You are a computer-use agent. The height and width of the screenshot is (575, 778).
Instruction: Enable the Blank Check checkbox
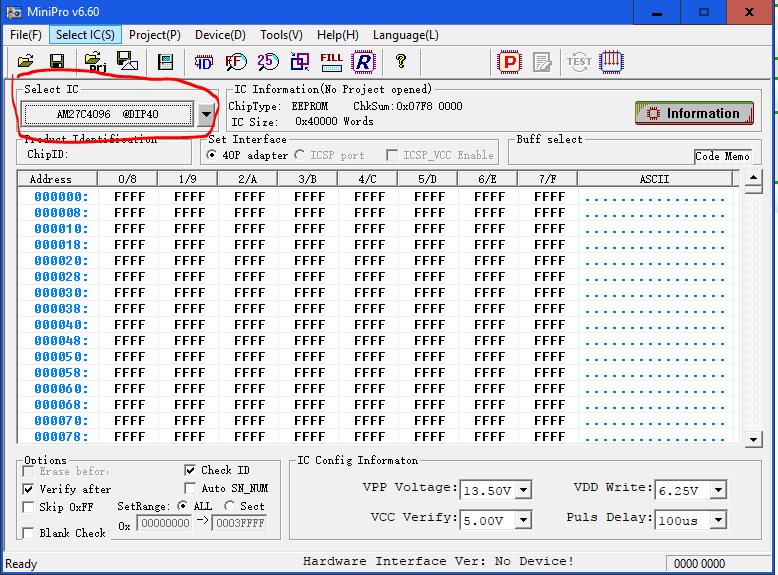(x=29, y=533)
